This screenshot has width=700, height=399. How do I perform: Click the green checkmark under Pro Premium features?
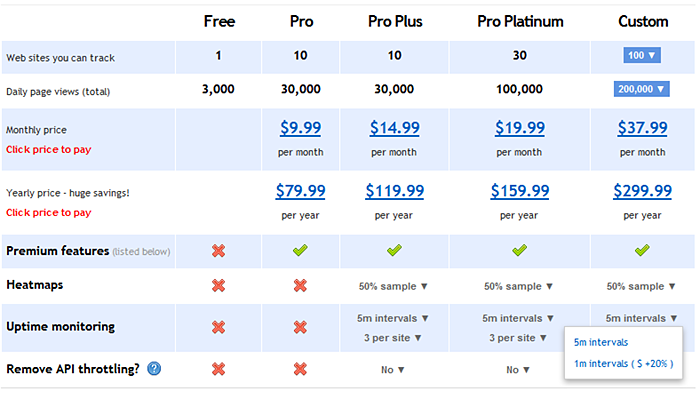point(300,250)
